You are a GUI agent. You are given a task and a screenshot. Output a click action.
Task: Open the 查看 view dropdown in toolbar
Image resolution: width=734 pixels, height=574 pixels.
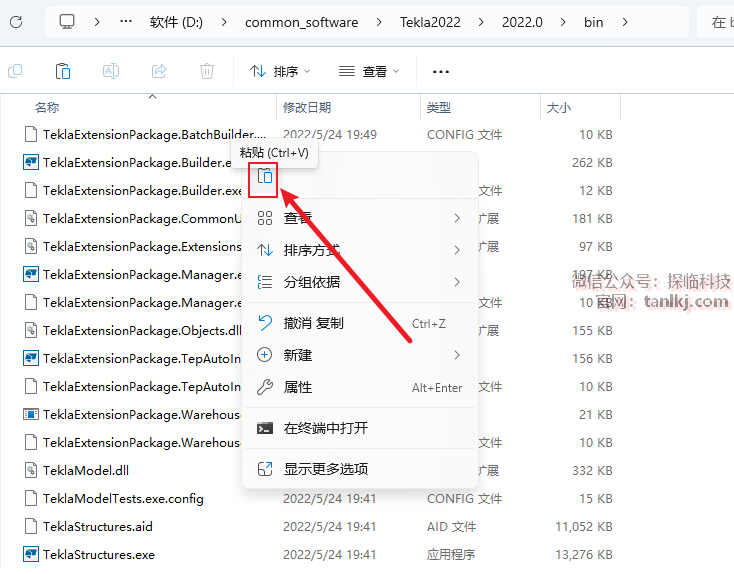coord(369,72)
